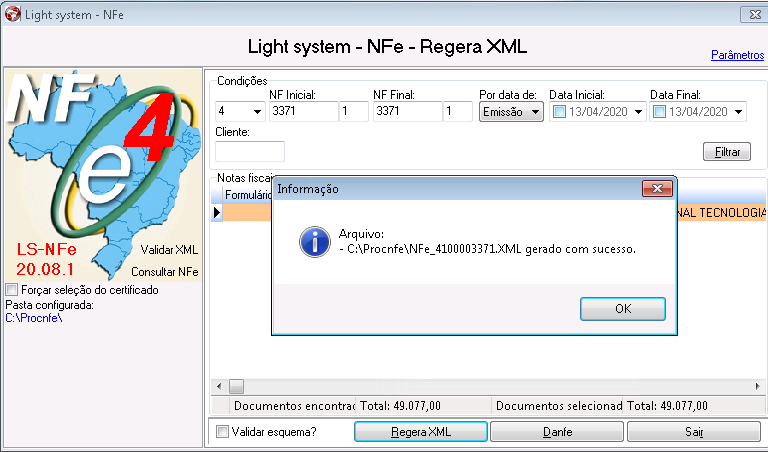Screen dimensions: 768x452
Task: Toggle the Data Final checkbox
Action: click(x=659, y=112)
